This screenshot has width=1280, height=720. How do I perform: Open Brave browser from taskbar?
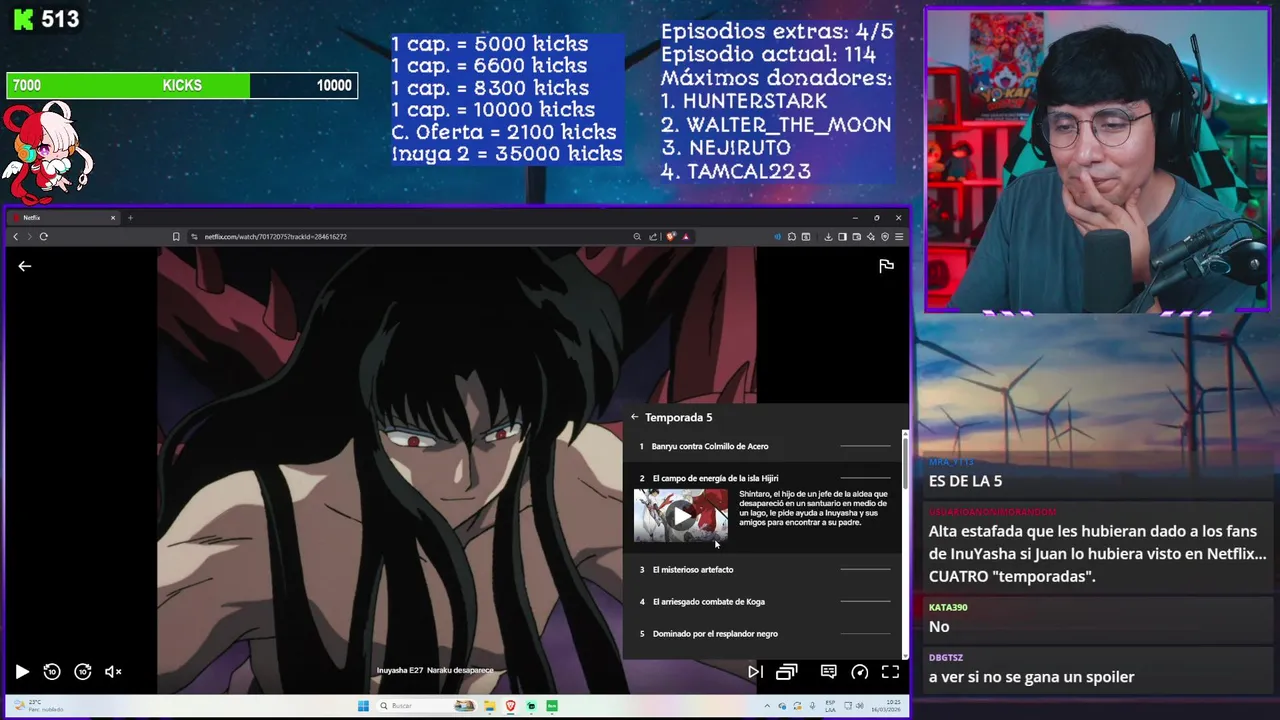coord(510,706)
